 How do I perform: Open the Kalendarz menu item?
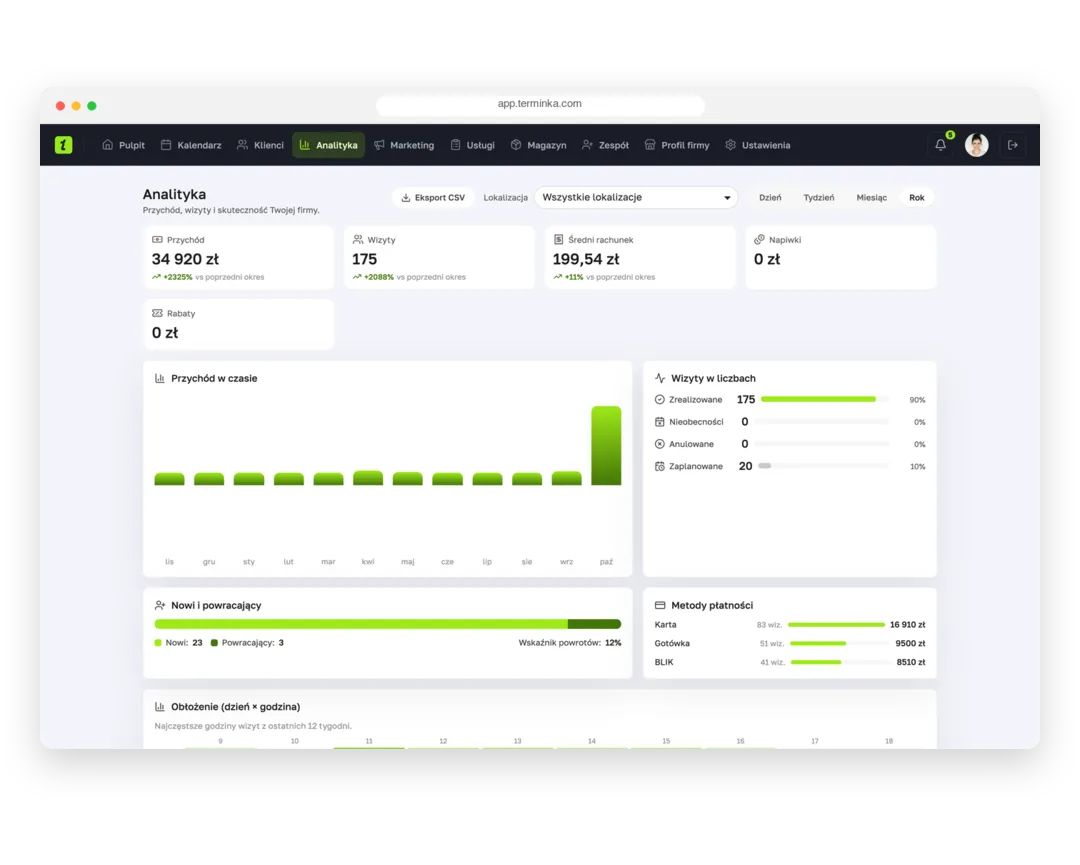(191, 145)
